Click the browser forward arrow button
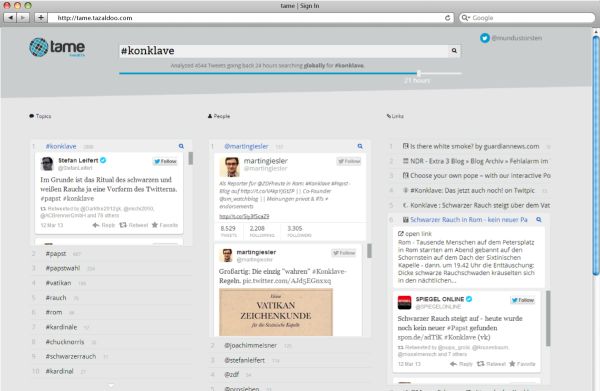The width and height of the screenshot is (600, 391). 23,18
